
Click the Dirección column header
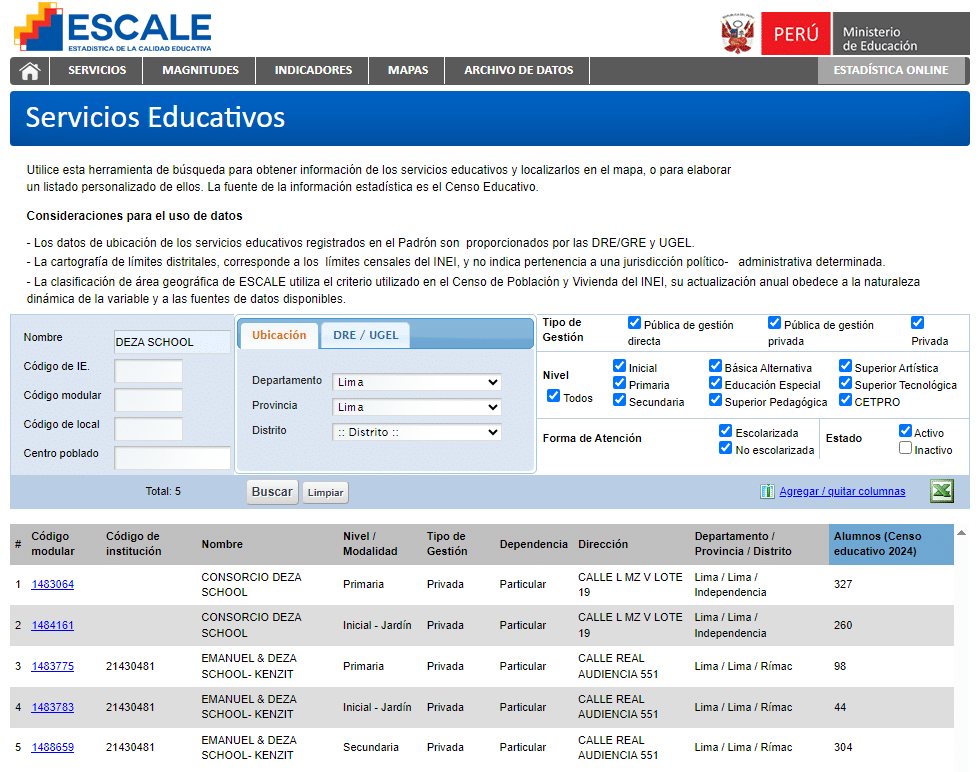pyautogui.click(x=603, y=544)
